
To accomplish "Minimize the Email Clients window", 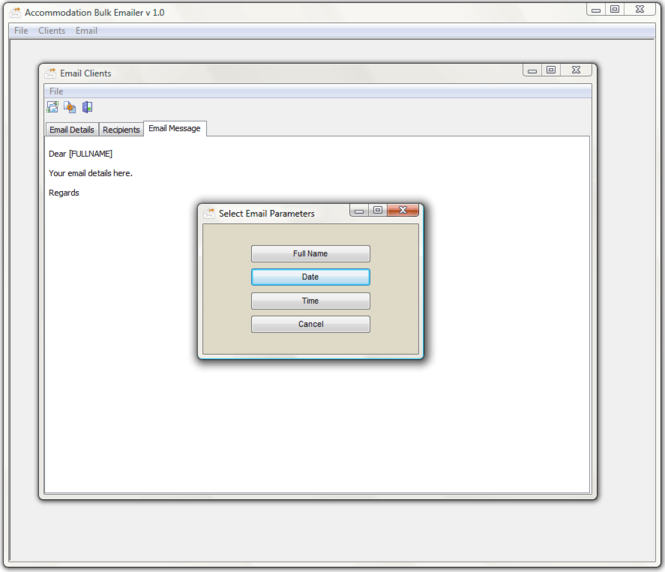I will tap(532, 70).
